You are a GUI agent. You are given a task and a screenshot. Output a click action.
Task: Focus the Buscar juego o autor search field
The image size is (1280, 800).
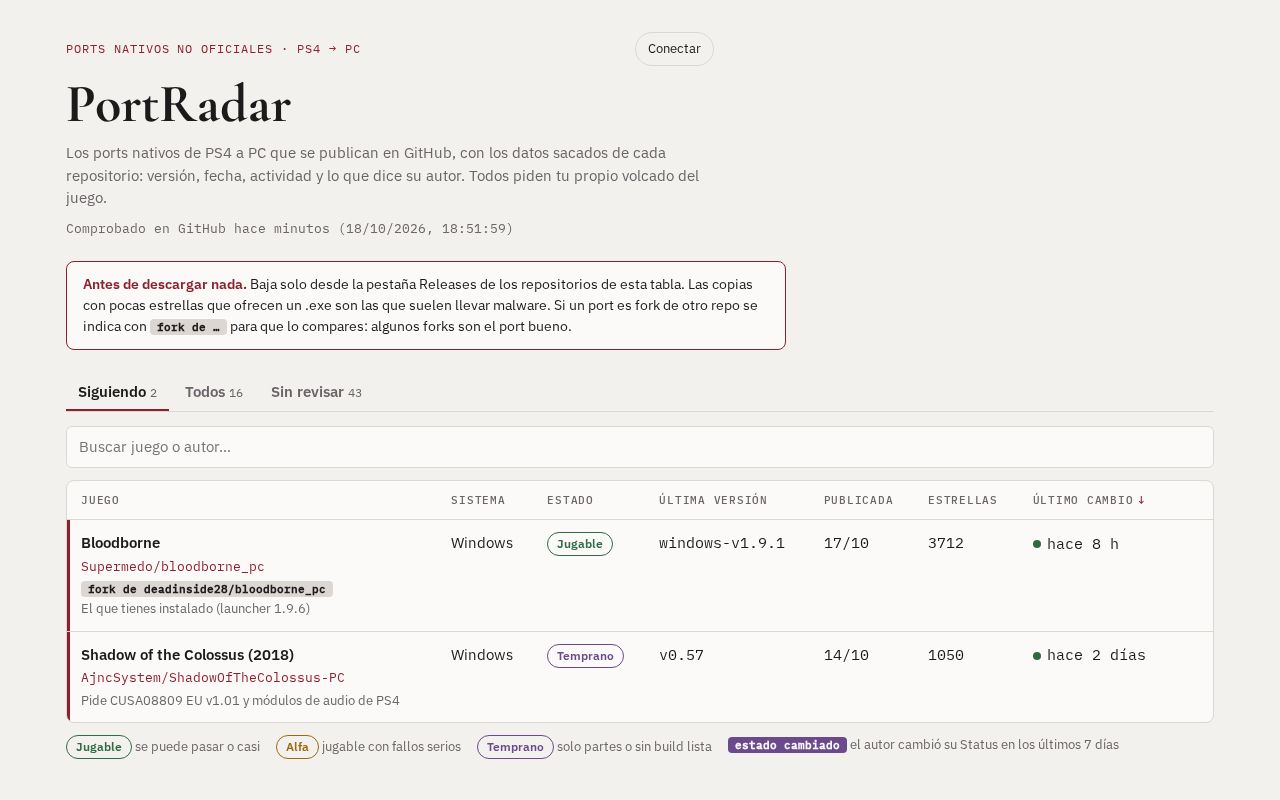tap(640, 447)
